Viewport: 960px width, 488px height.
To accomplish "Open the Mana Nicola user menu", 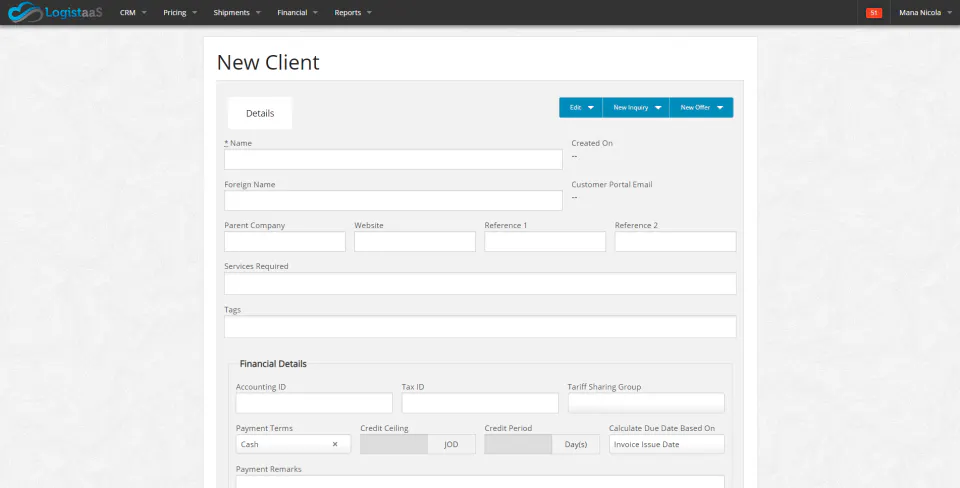I will pos(925,12).
